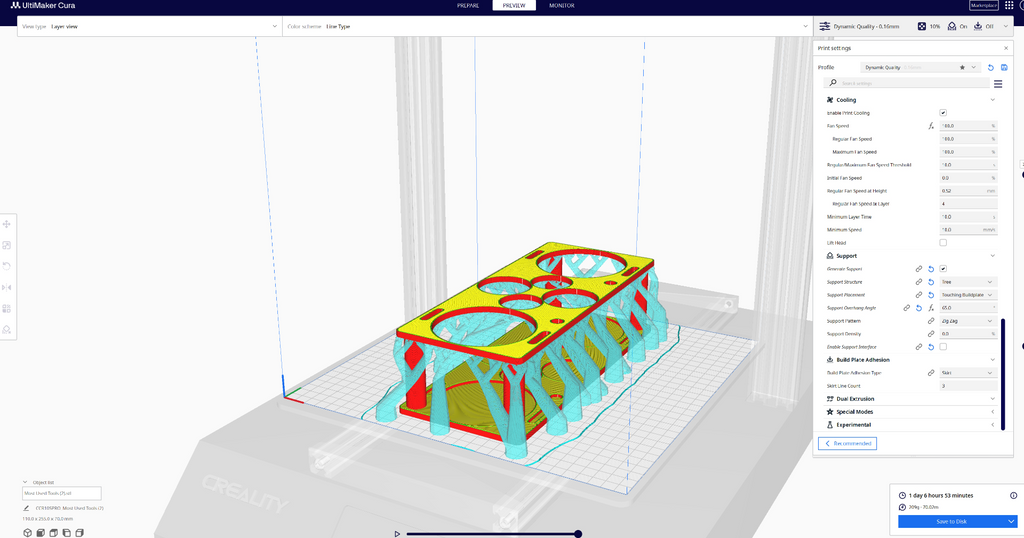1024x538 pixels.
Task: Select the Mirror tool in left toolbar
Action: (7, 287)
